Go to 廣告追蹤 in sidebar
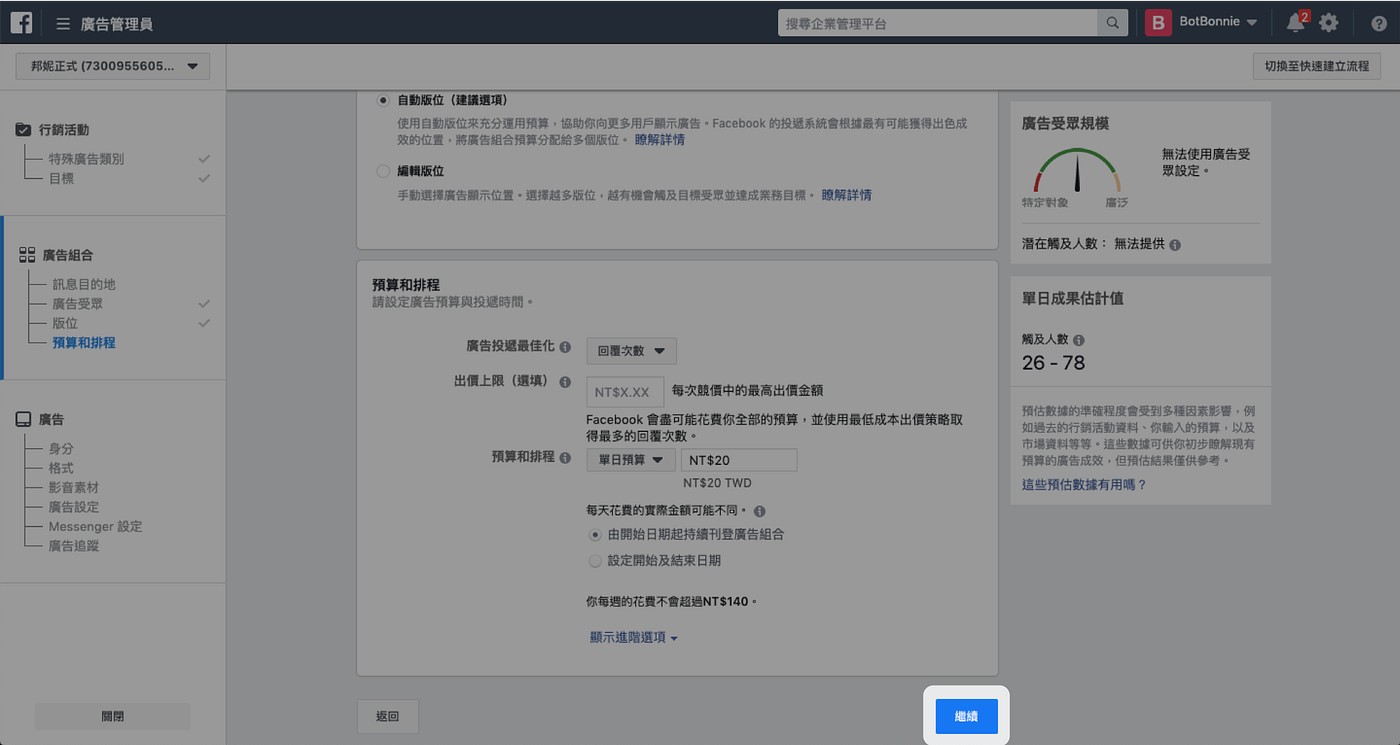 coord(74,546)
